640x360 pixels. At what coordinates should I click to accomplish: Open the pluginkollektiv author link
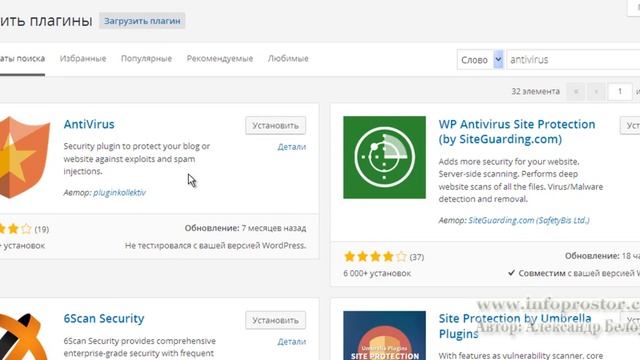119,192
